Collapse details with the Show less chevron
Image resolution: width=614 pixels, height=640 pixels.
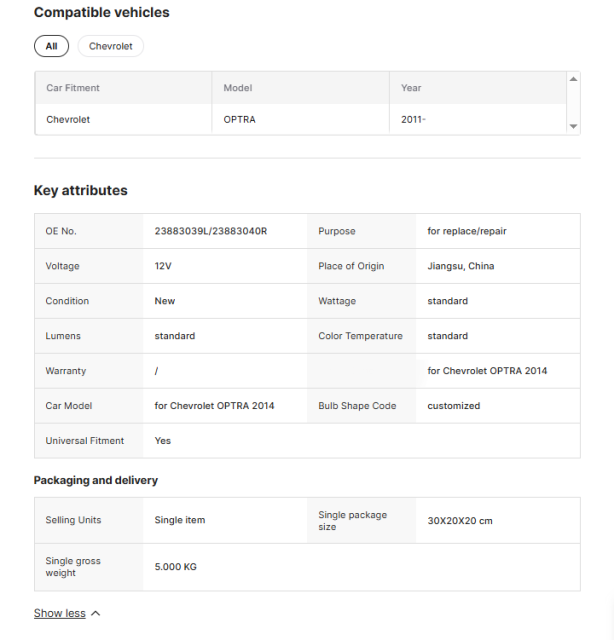96,614
